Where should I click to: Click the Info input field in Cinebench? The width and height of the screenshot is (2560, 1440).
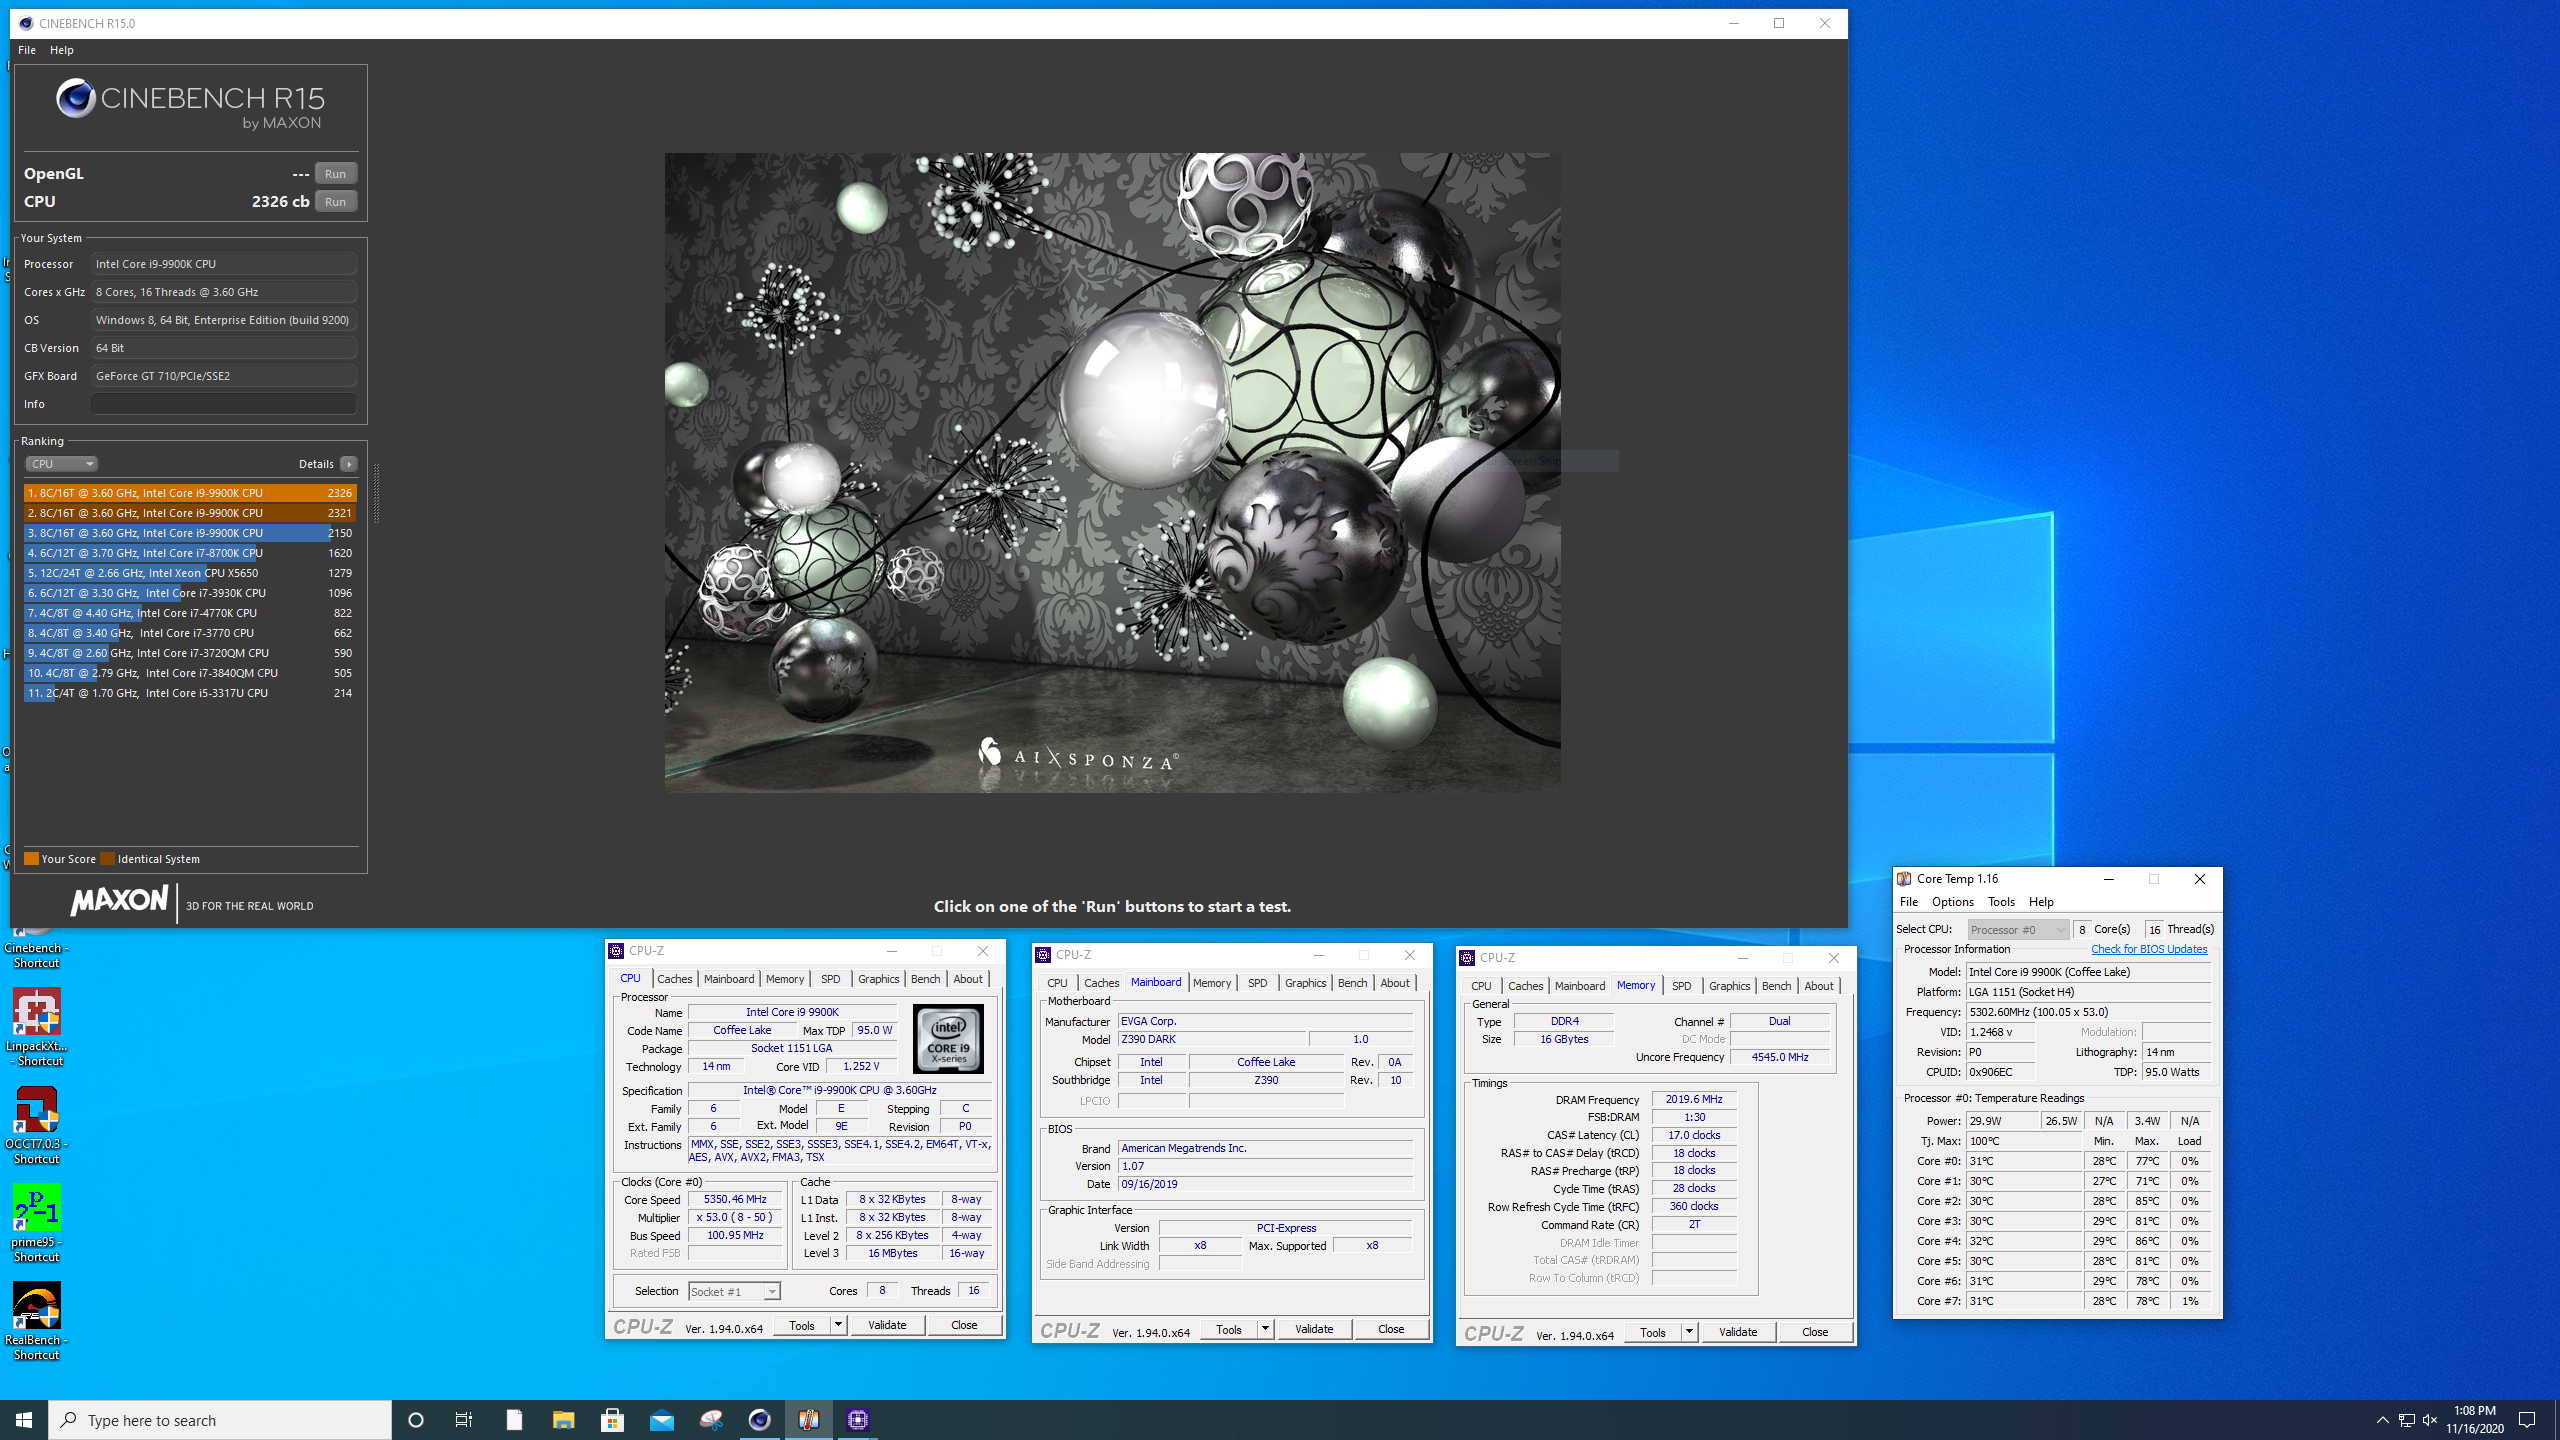[x=224, y=404]
